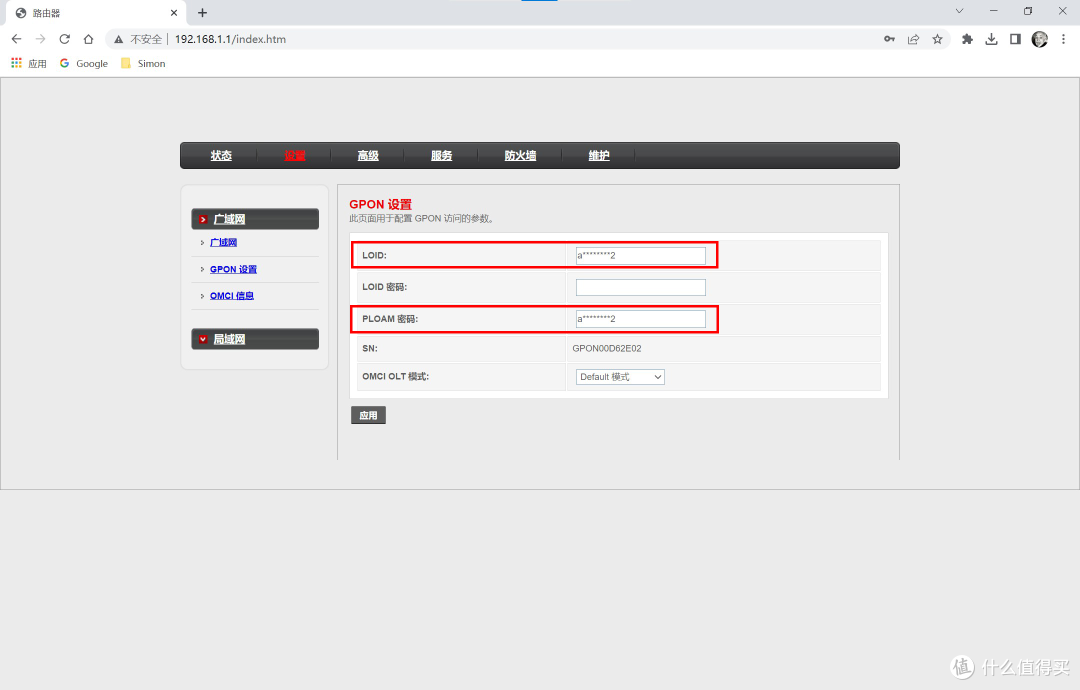Open the downloads icon
Screen dimensions: 1080x690
coord(991,39)
